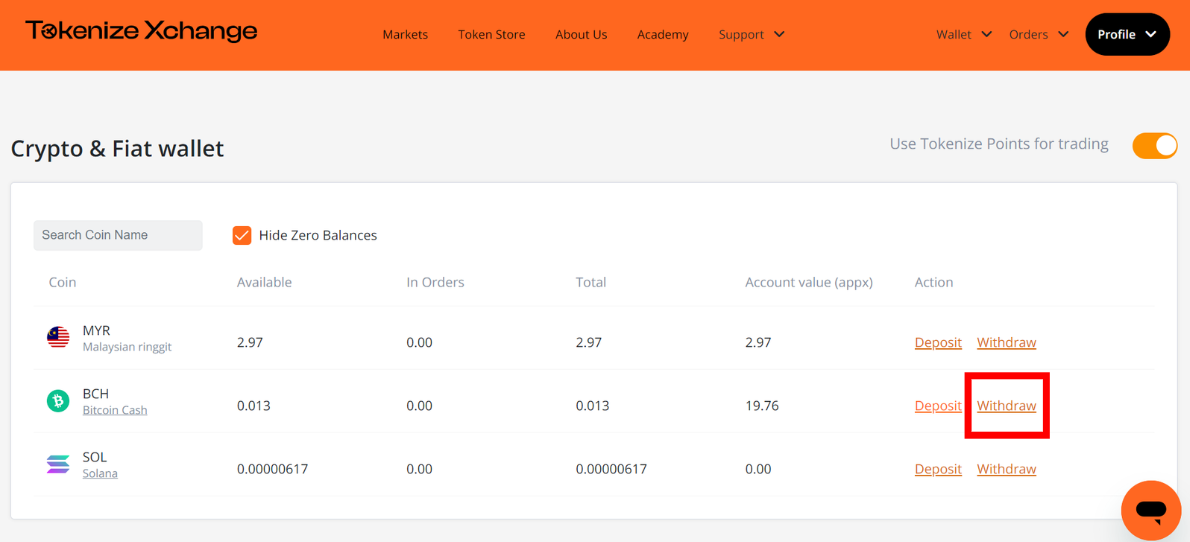The width and height of the screenshot is (1190, 542).
Task: Click SOL available balance 0.00000617
Action: pos(272,469)
